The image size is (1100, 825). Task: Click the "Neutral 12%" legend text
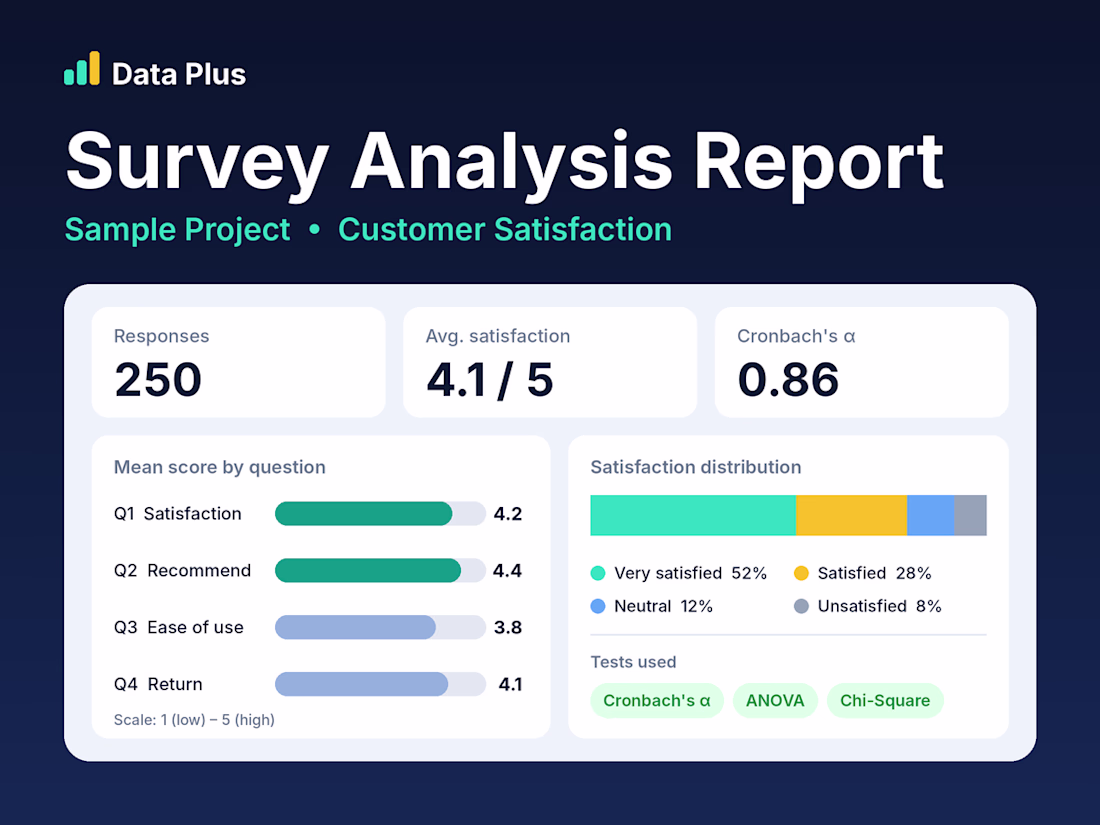coord(664,606)
